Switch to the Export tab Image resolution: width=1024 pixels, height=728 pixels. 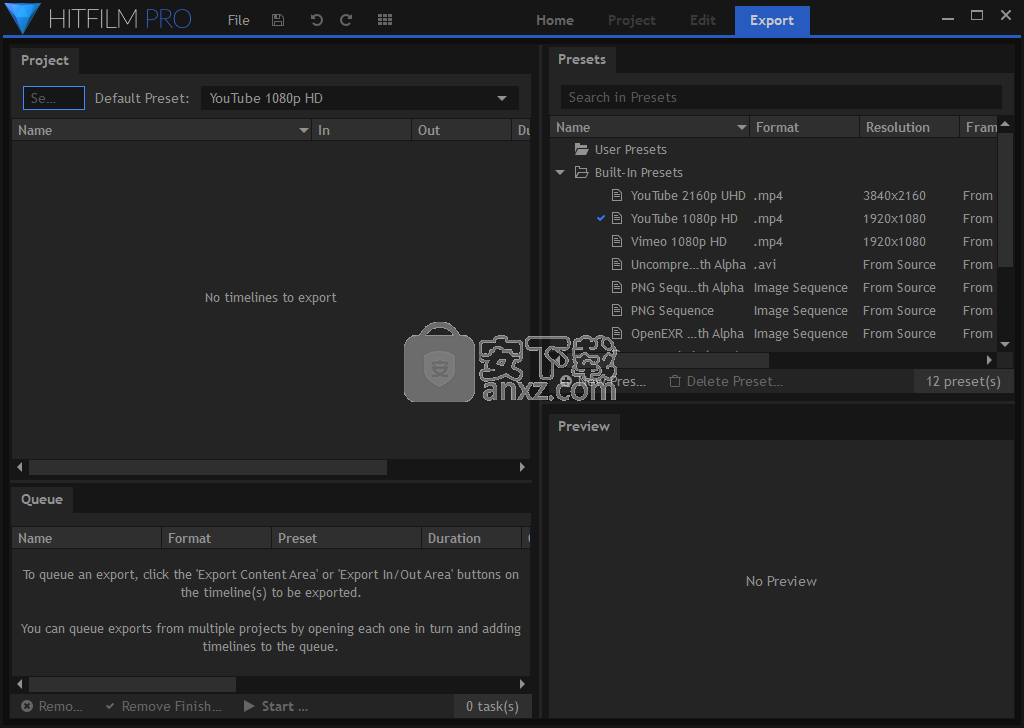772,20
